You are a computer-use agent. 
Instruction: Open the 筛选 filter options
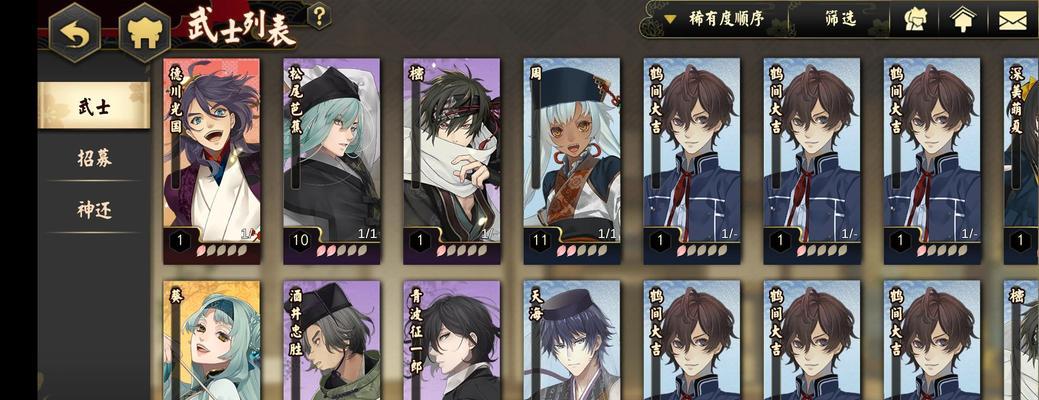[x=840, y=19]
